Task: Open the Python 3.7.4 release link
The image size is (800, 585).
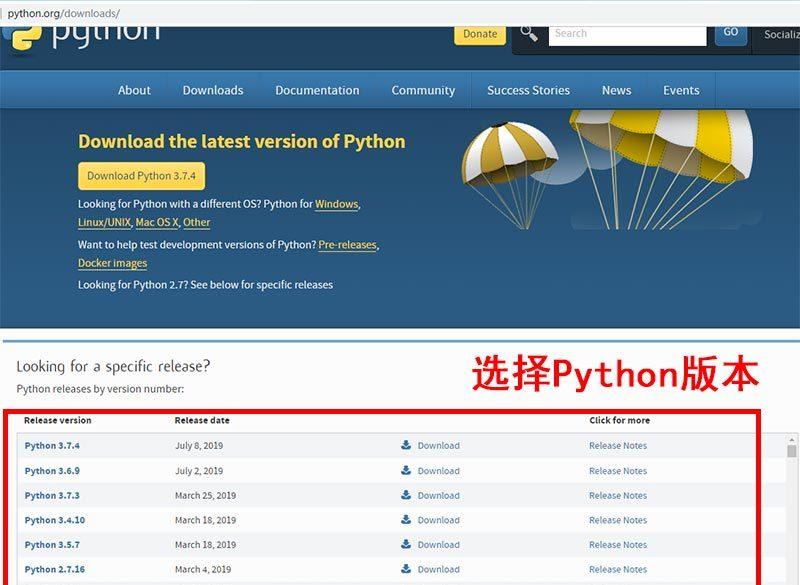Action: (52, 445)
